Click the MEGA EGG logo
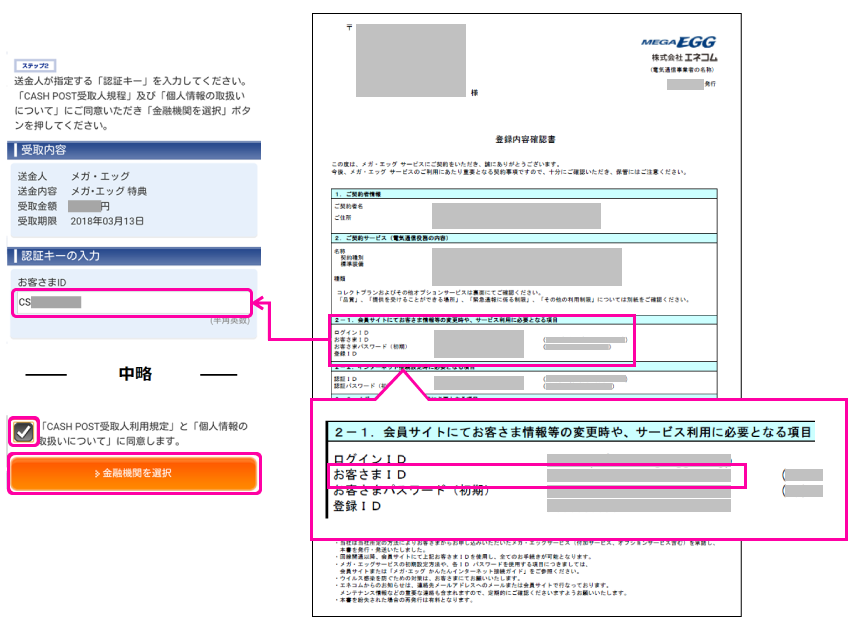Screen dimensions: 850x630 680,42
